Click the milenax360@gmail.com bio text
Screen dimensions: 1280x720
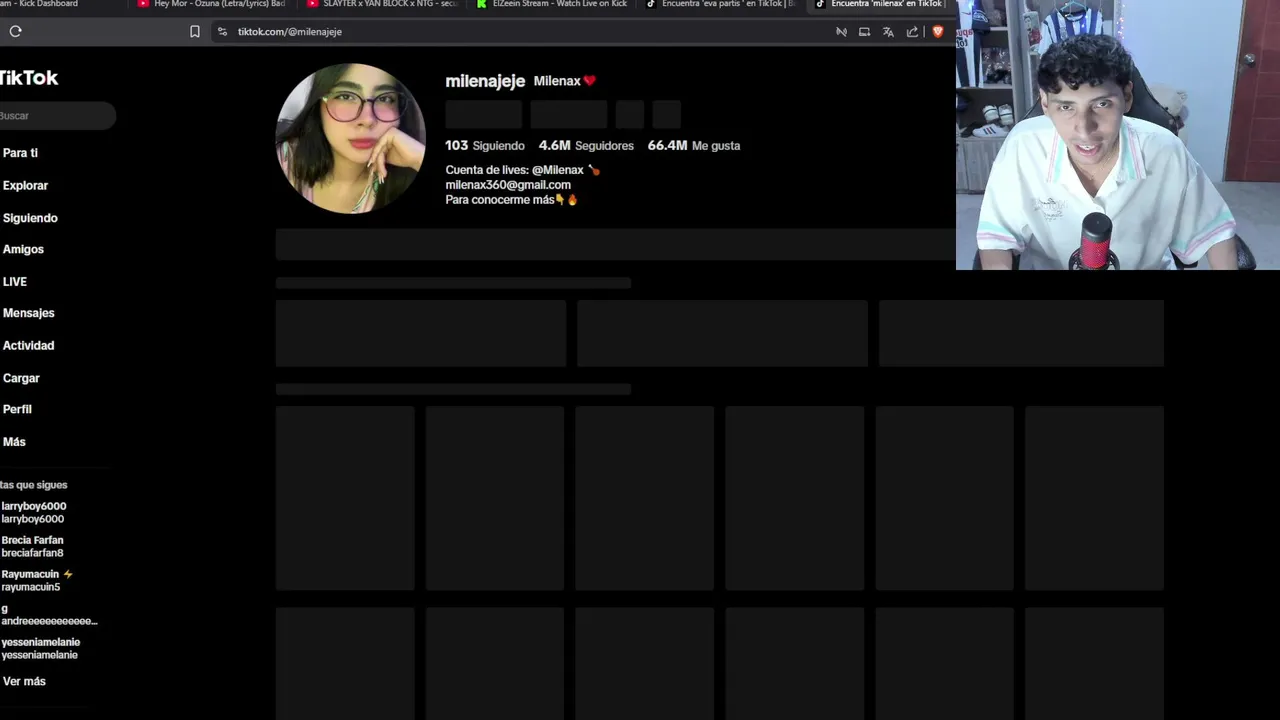508,184
